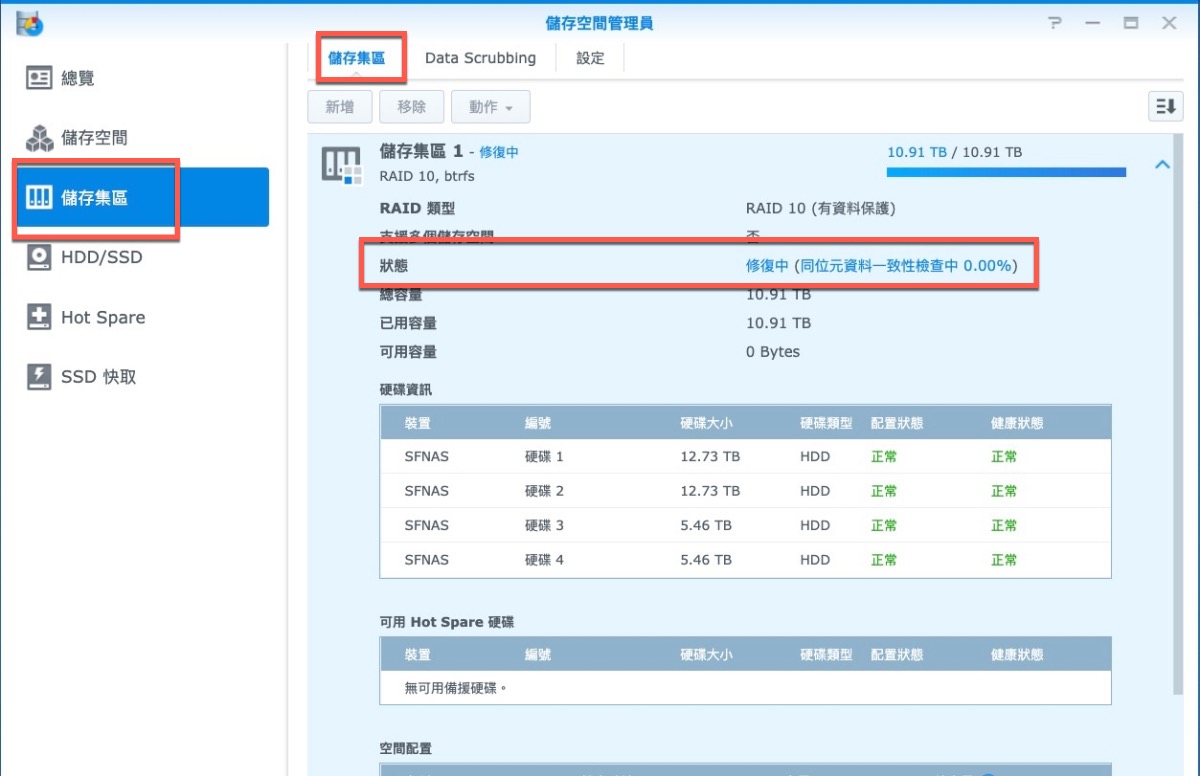
Task: Open the help question mark icon
Action: tap(1055, 23)
